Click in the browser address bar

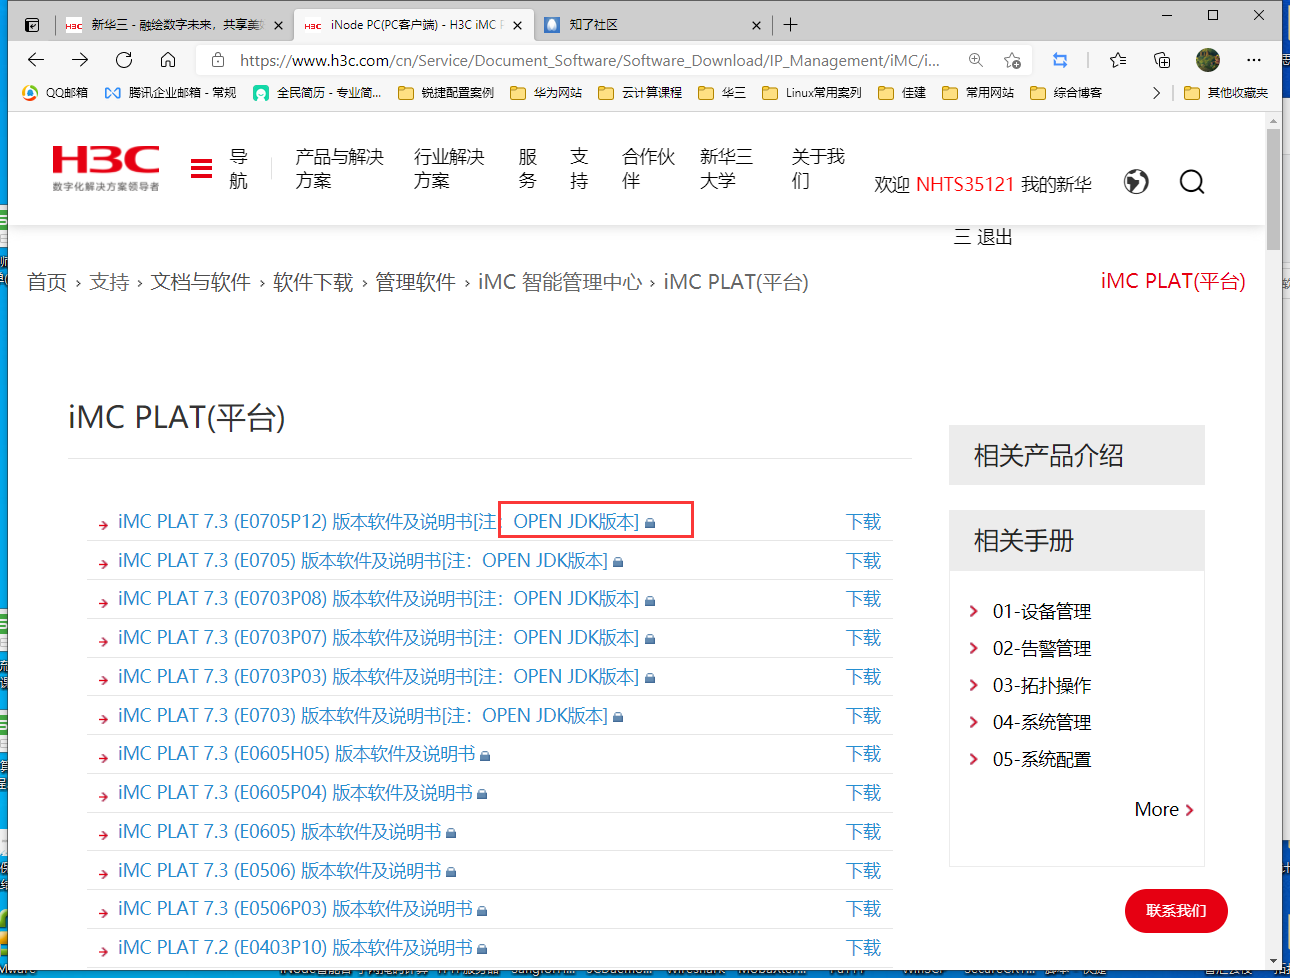pos(590,60)
